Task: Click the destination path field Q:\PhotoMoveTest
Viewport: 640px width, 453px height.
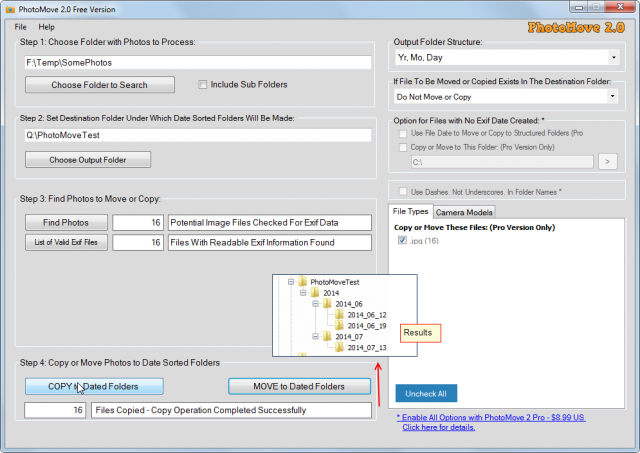Action: [198, 135]
